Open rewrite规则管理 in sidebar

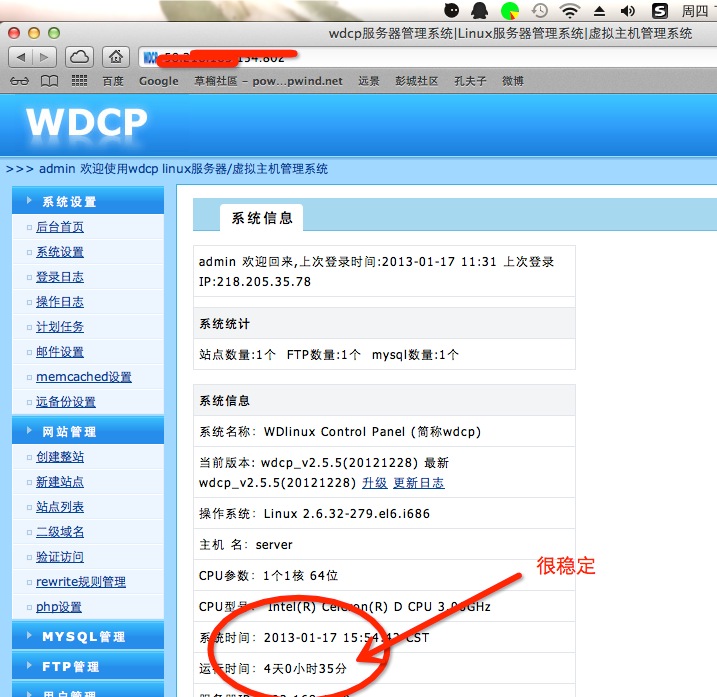tap(81, 582)
